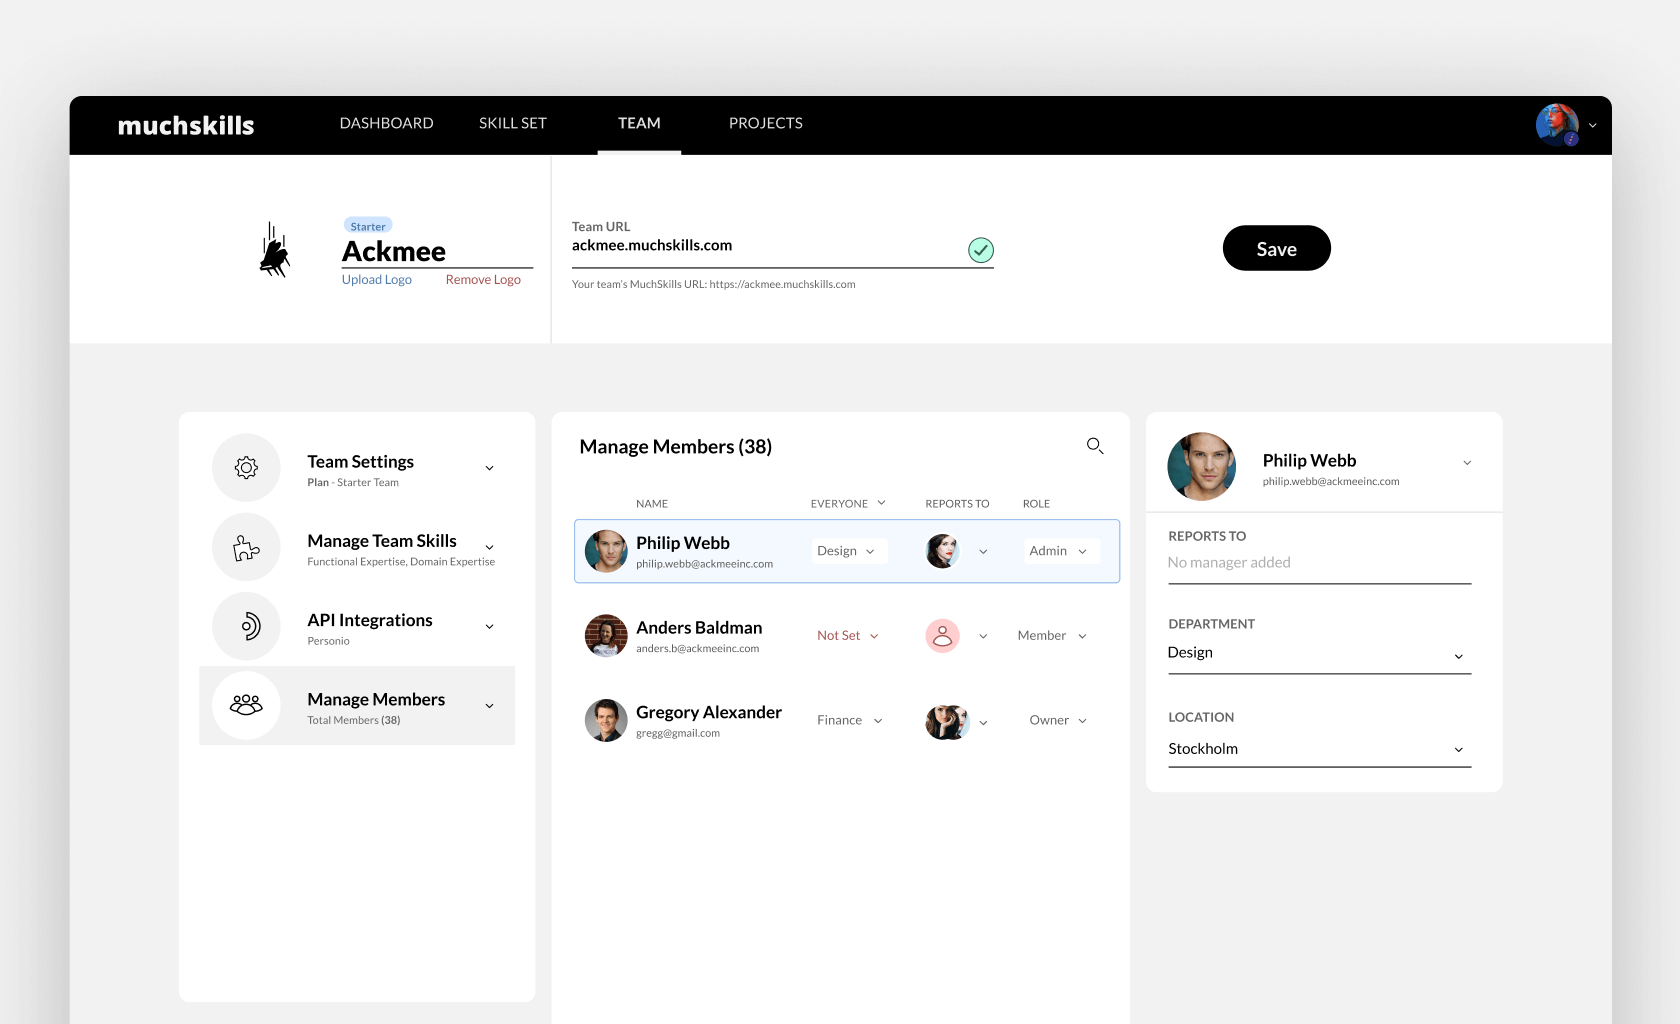Open Philip Webb's Admin role dropdown
The image size is (1680, 1024).
[x=1060, y=551]
